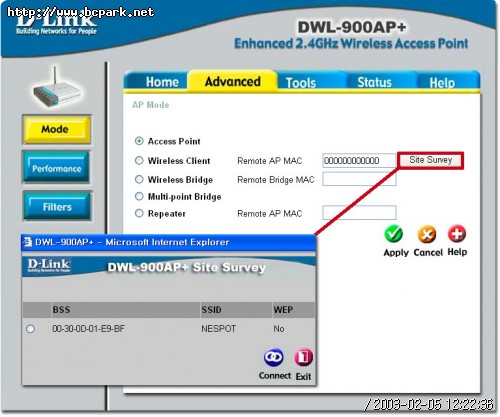Click the Internet Explorer page icon in title bar
Screen dimensions: 500x417
pos(28,242)
